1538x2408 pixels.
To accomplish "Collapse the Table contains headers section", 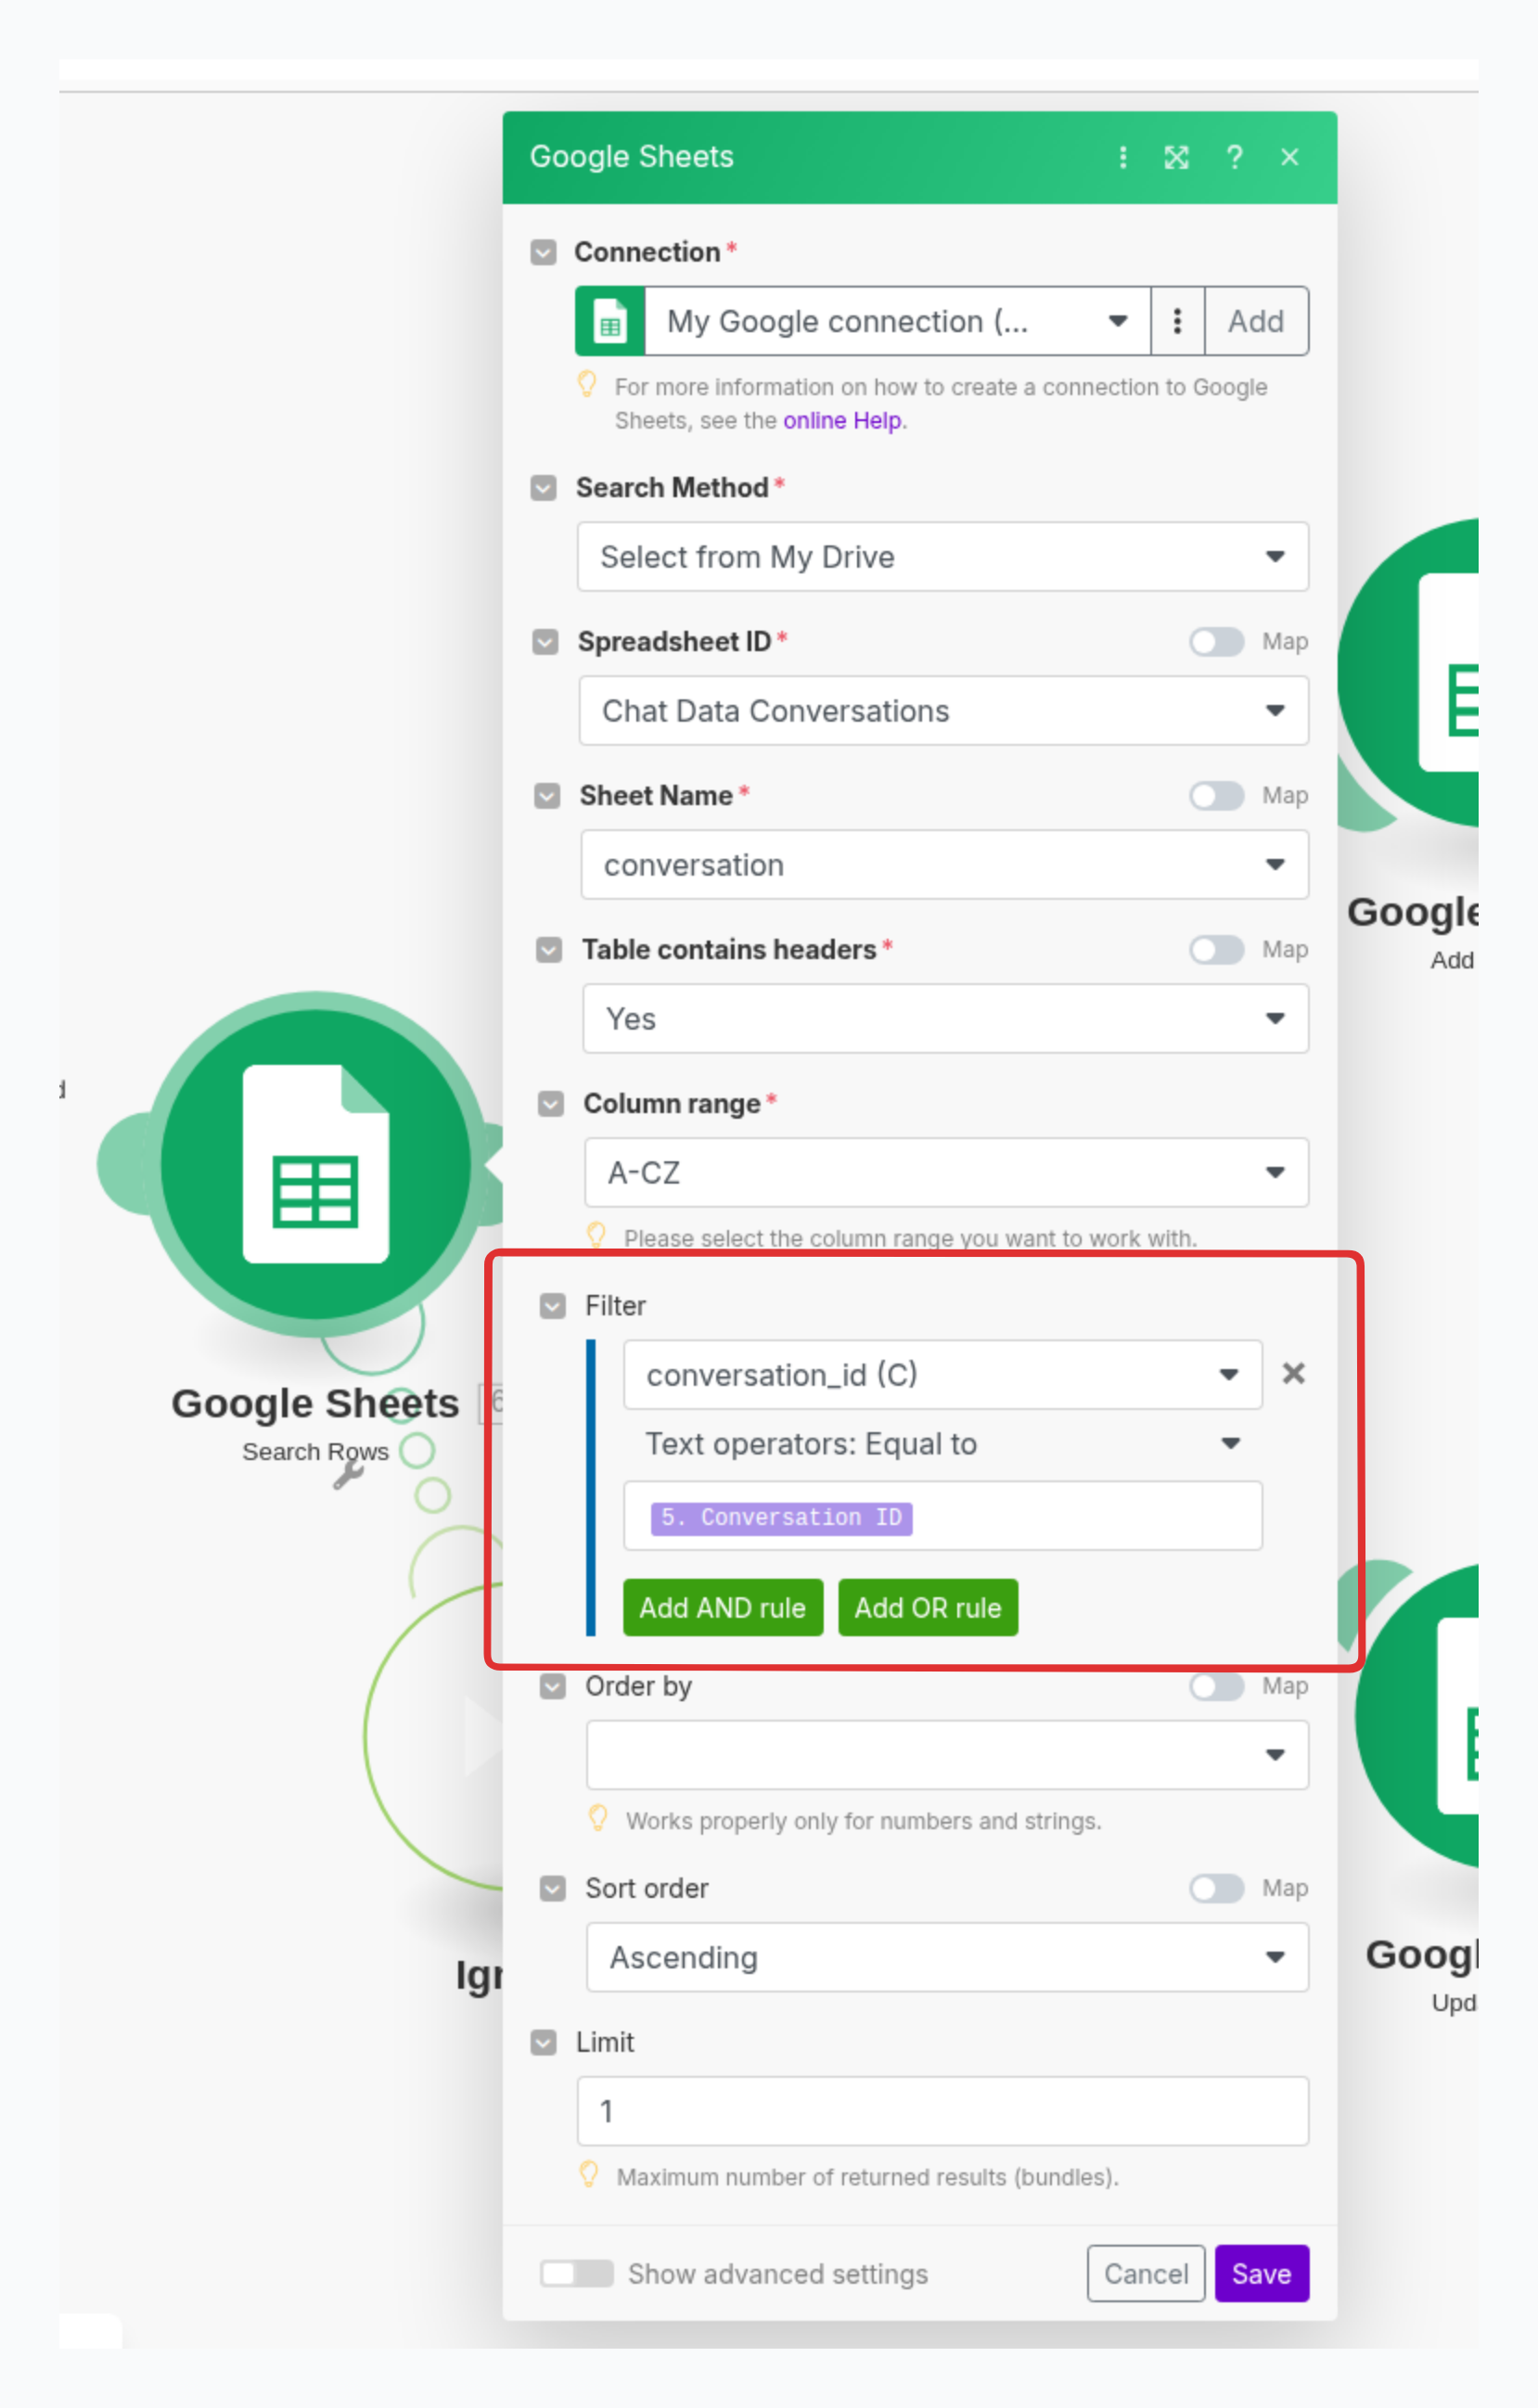I will tap(549, 950).
